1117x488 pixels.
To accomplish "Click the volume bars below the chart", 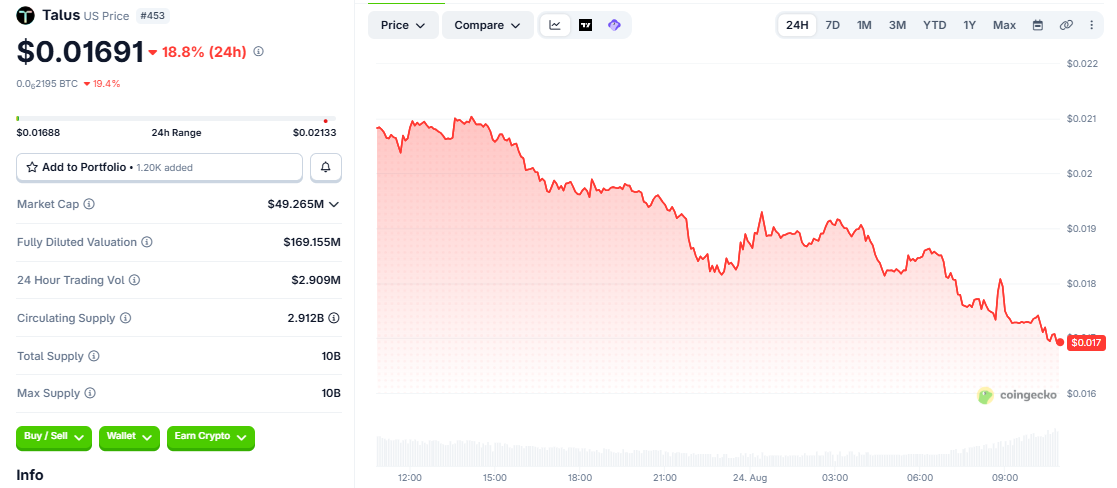I will pos(717,449).
